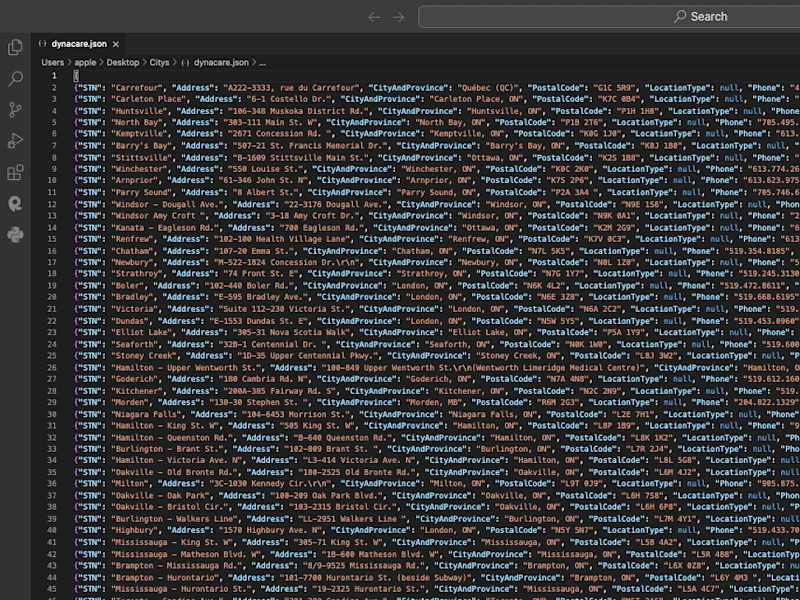Click "North Bay" STN value on line 5

pos(137,123)
